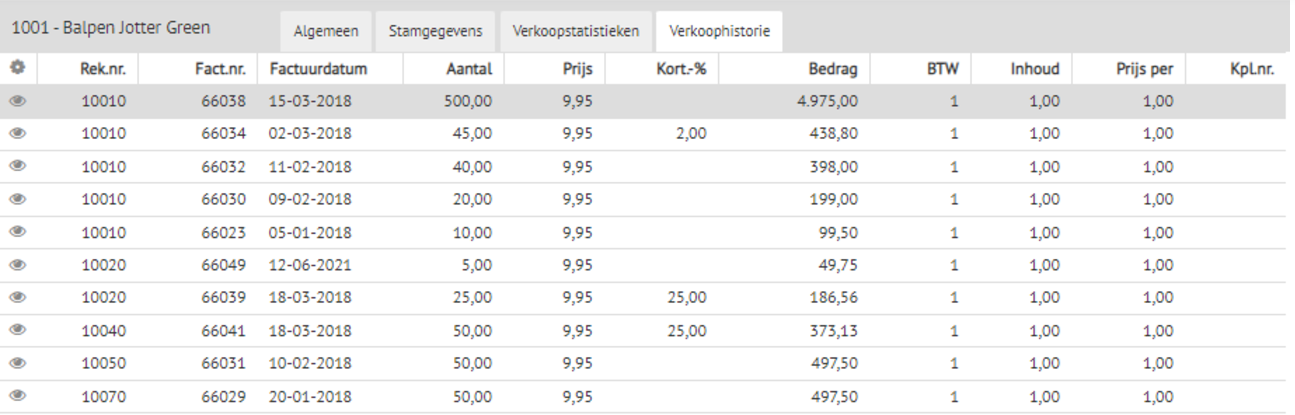Open the Stamgegevens tab

pos(435,31)
